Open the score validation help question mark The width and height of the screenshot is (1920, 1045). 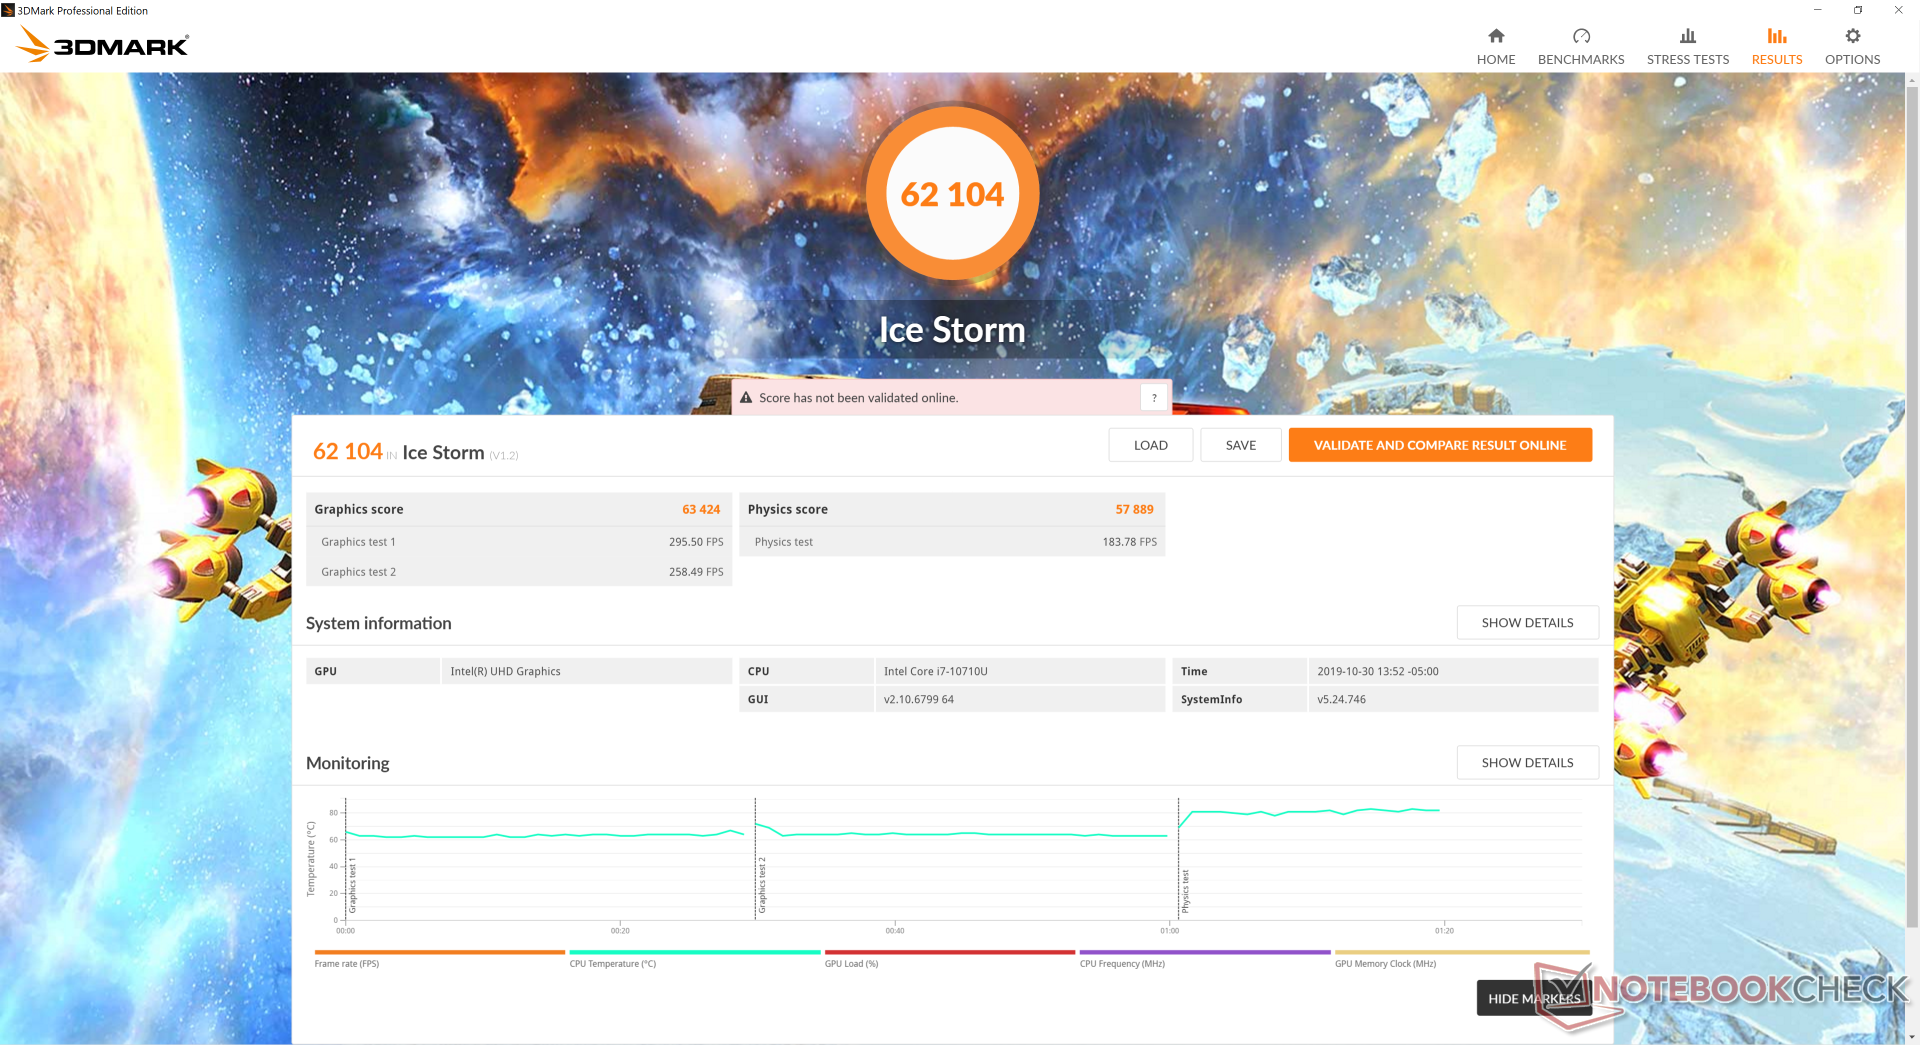pyautogui.click(x=1154, y=398)
